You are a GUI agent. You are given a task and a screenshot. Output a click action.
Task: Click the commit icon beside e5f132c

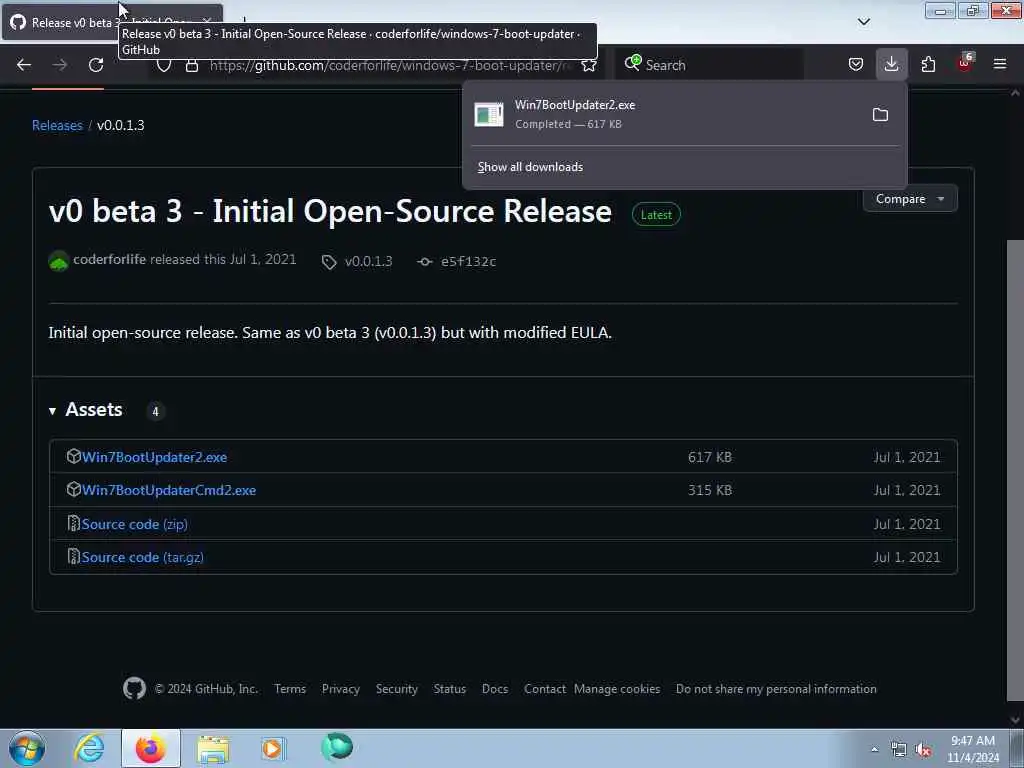click(425, 261)
